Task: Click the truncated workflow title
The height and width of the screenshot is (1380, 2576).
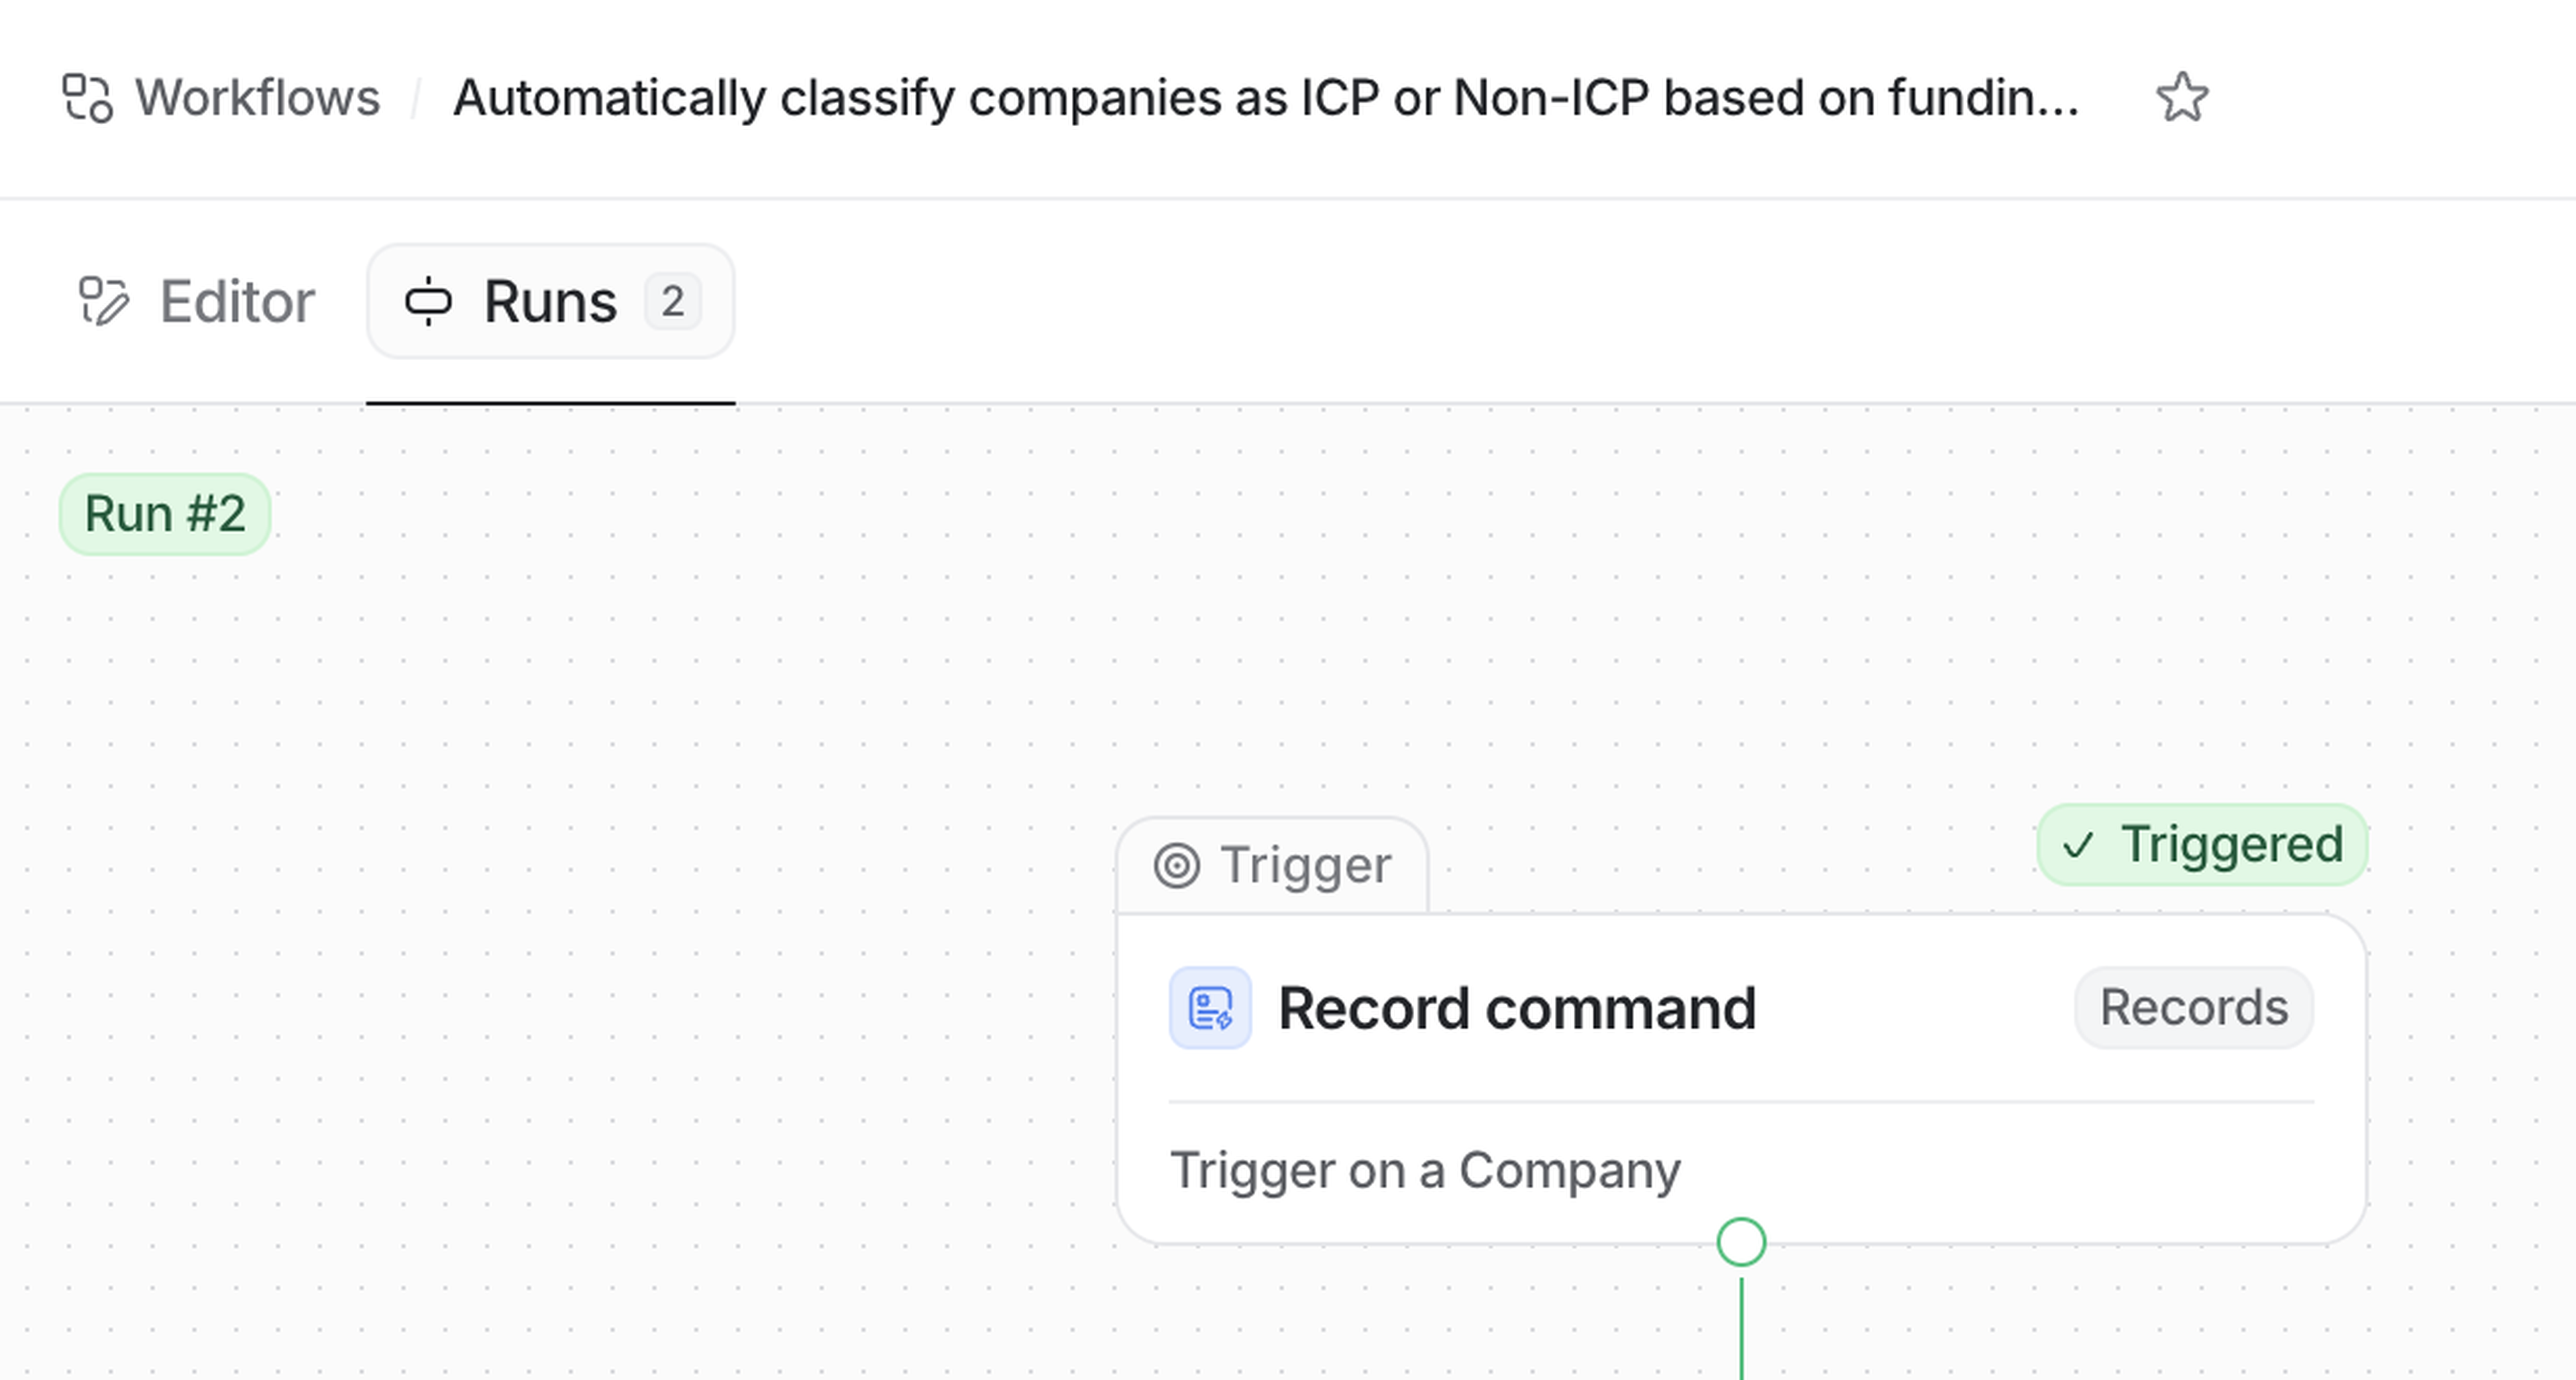Action: (x=1265, y=98)
